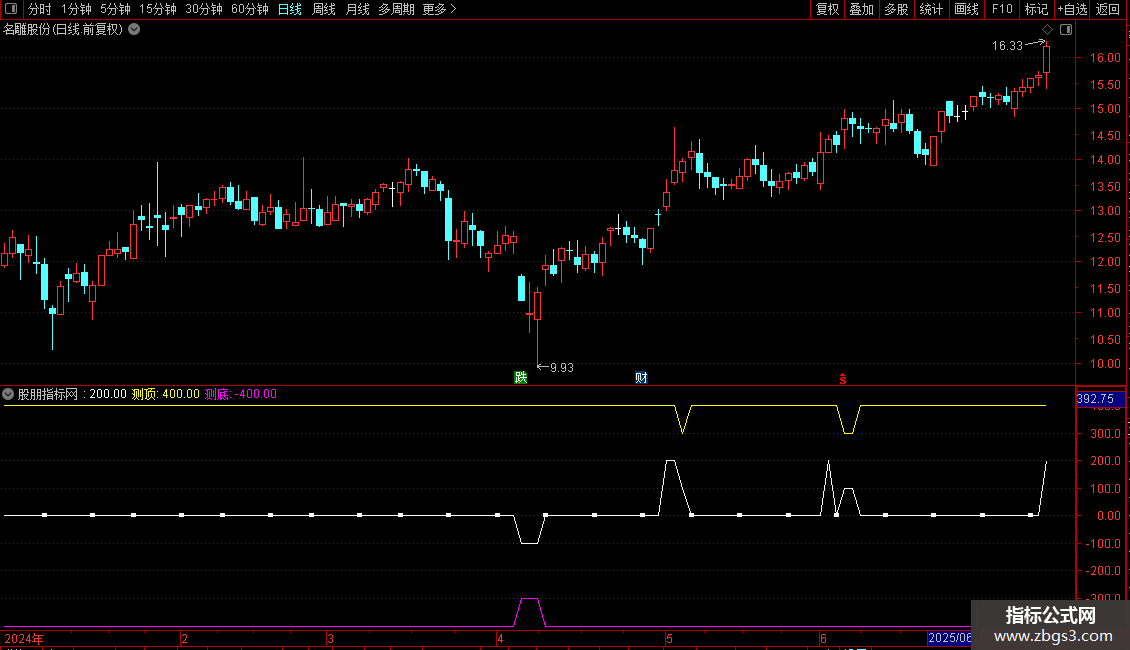Click the highlighted 2025/06 date label
This screenshot has width=1130, height=650.
click(950, 638)
